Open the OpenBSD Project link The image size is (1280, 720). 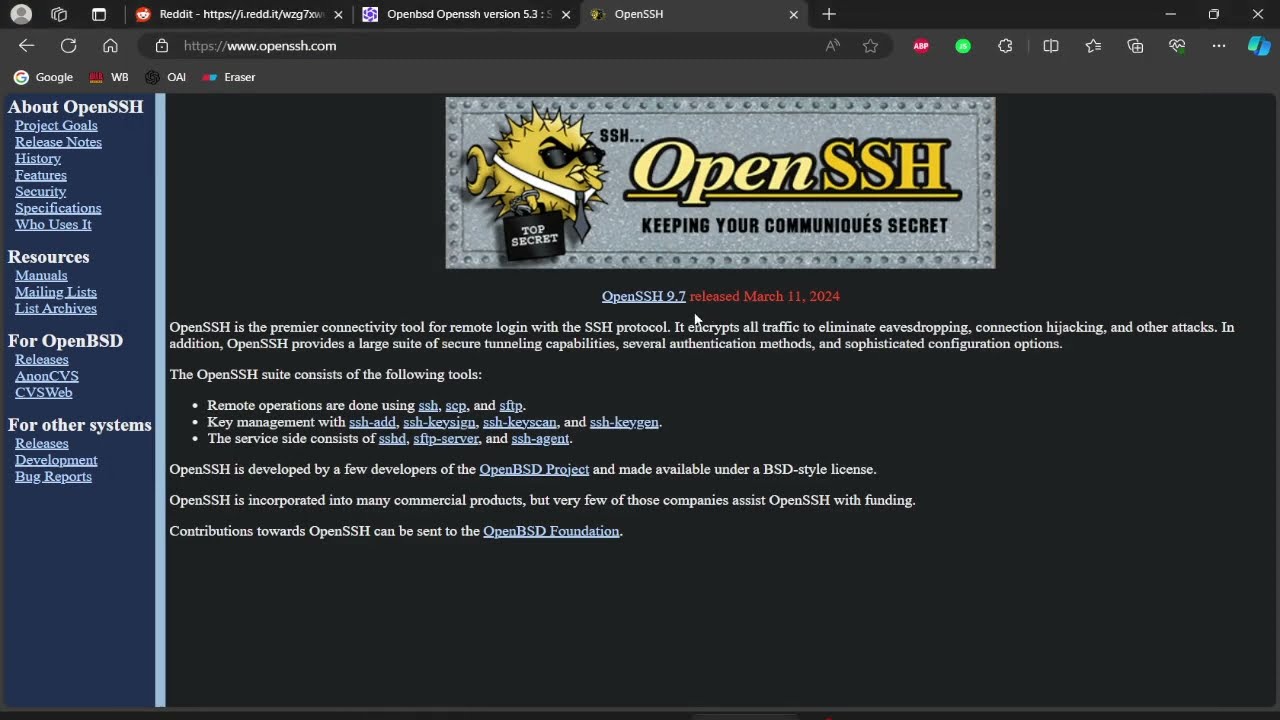point(534,469)
